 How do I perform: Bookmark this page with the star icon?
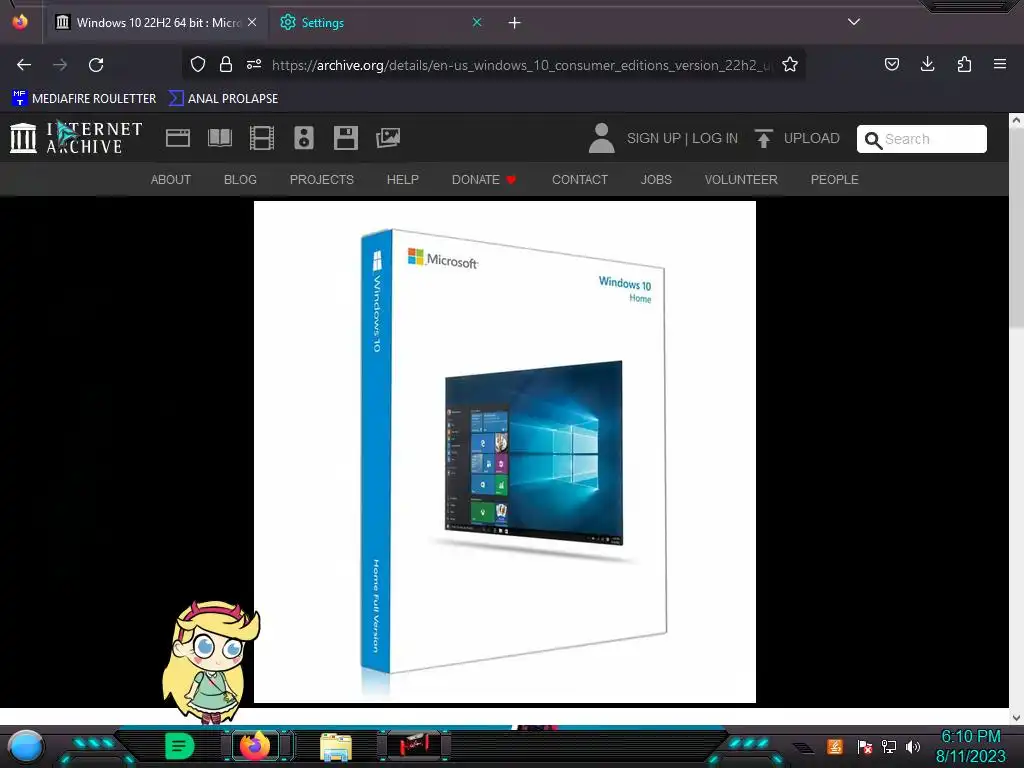(790, 64)
